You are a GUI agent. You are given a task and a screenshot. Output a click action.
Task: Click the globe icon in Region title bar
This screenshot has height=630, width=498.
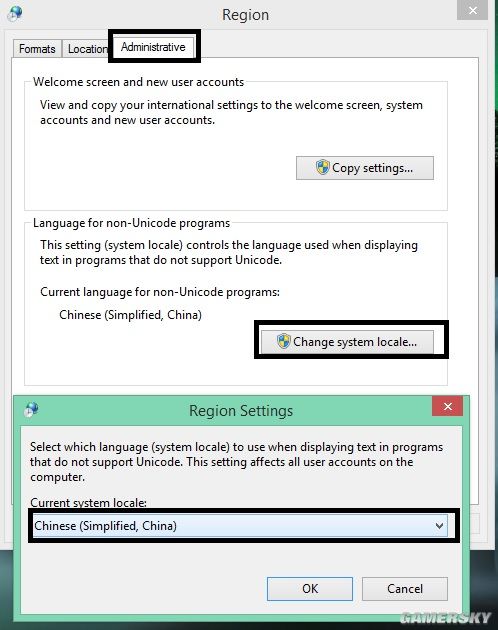coord(15,13)
